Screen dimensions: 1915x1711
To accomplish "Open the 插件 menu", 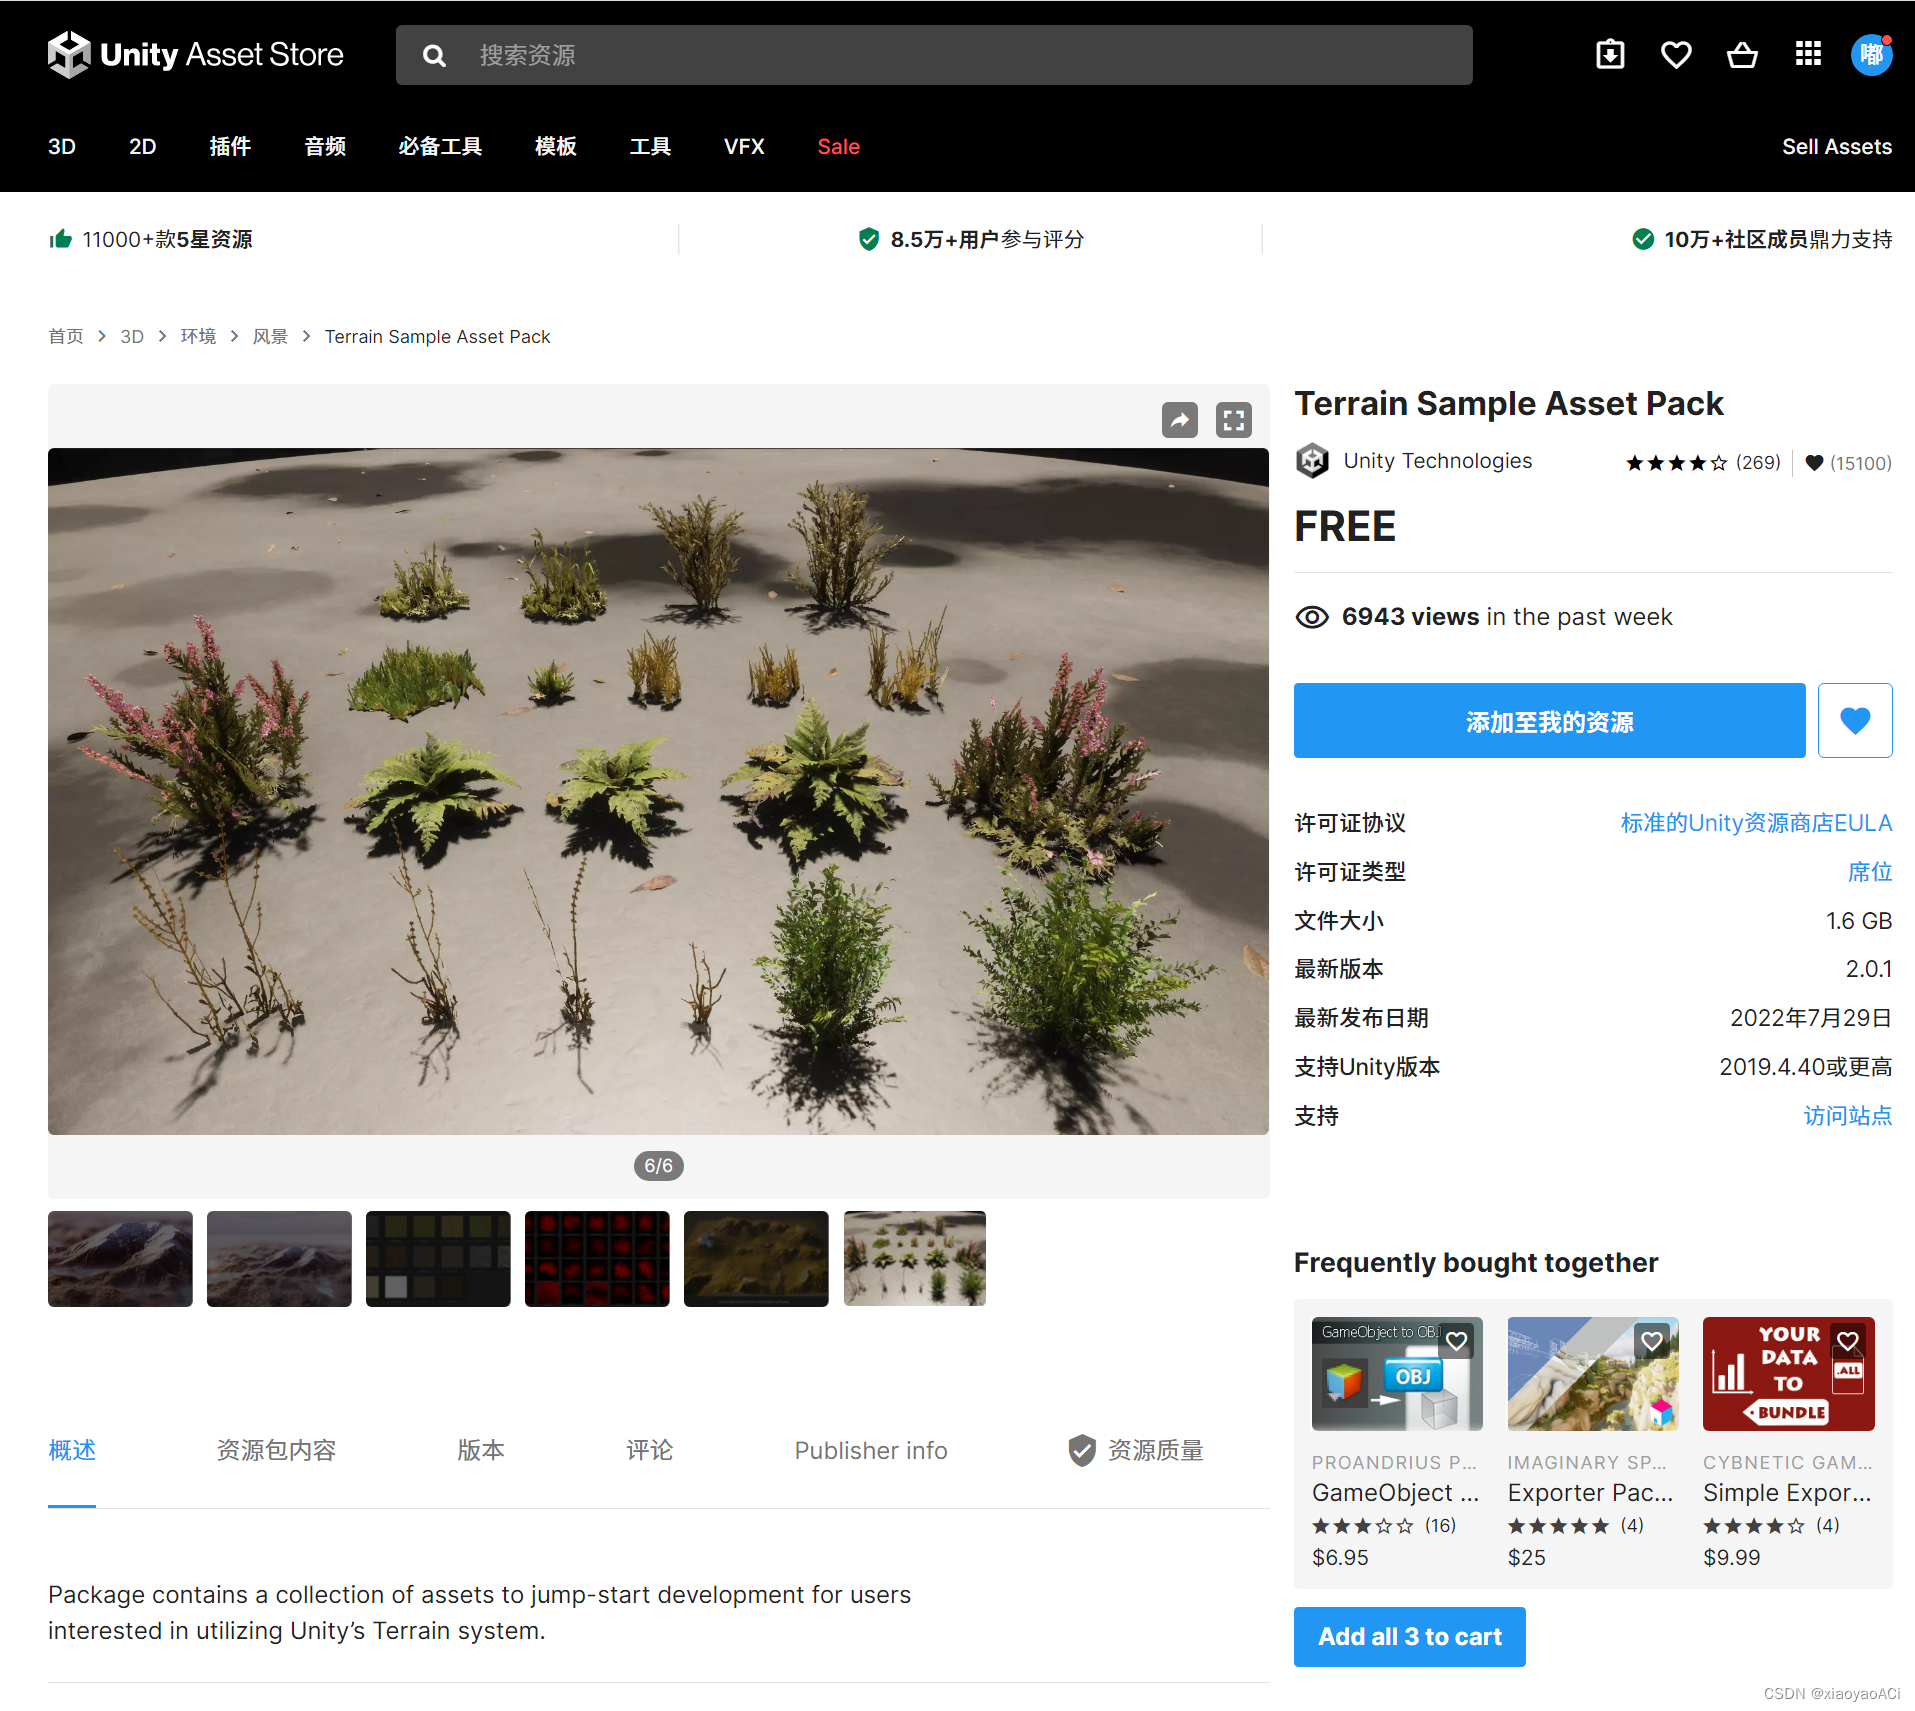I will (x=230, y=147).
